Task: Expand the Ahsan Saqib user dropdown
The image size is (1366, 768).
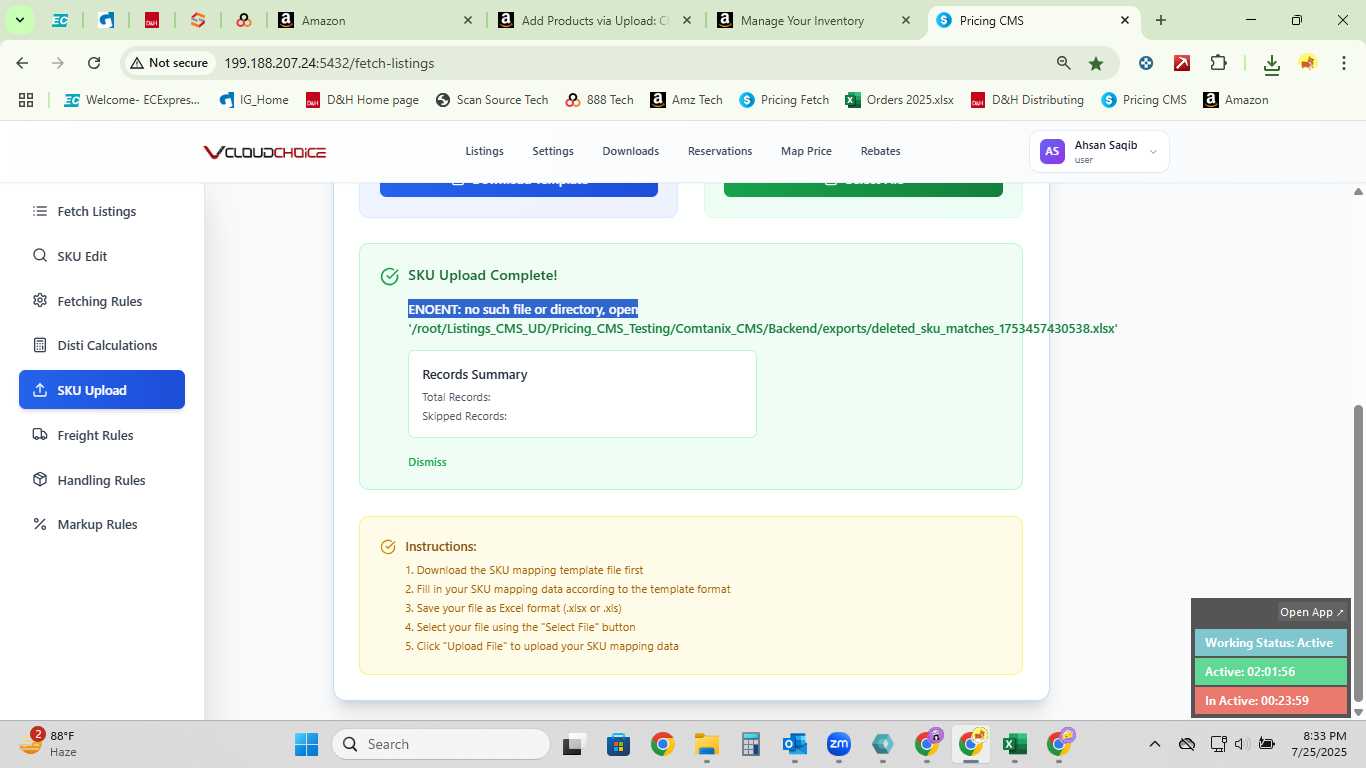Action: pos(1099,152)
